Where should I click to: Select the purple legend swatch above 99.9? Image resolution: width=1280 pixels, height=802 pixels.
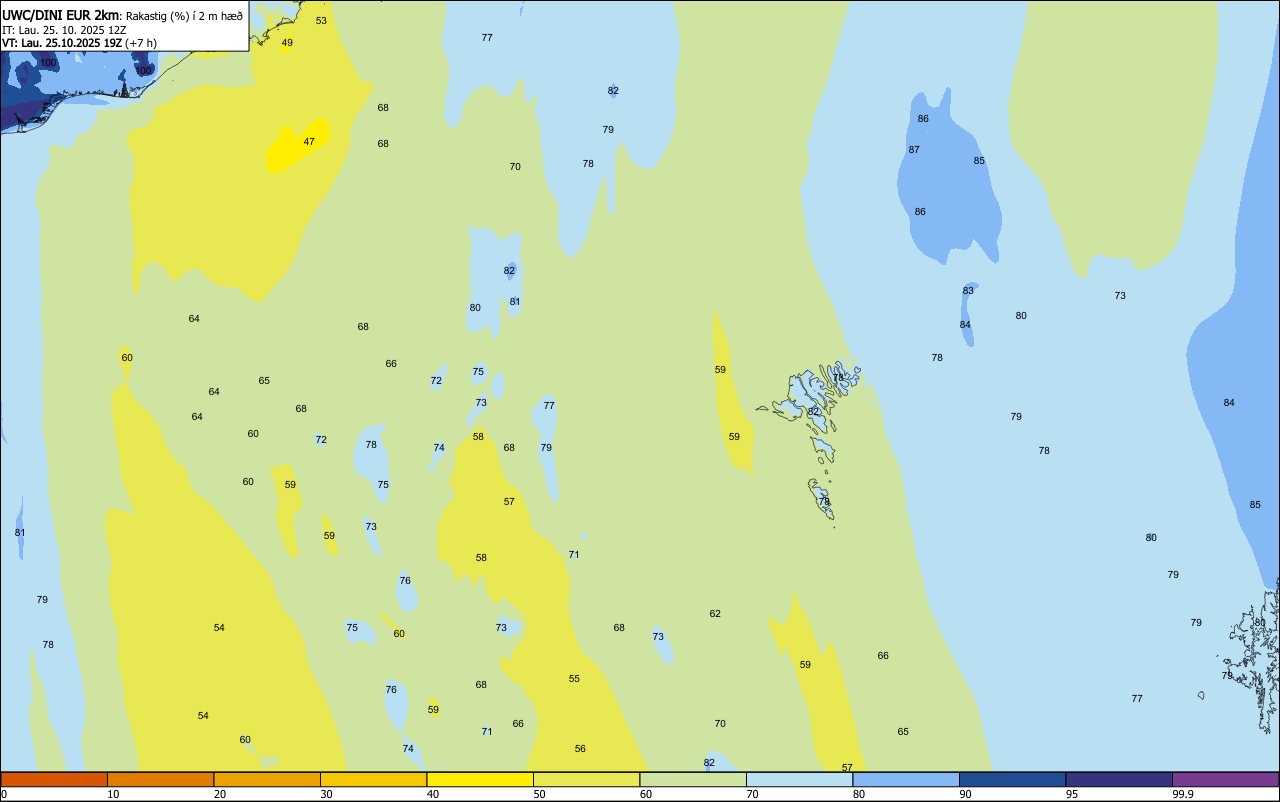1225,779
